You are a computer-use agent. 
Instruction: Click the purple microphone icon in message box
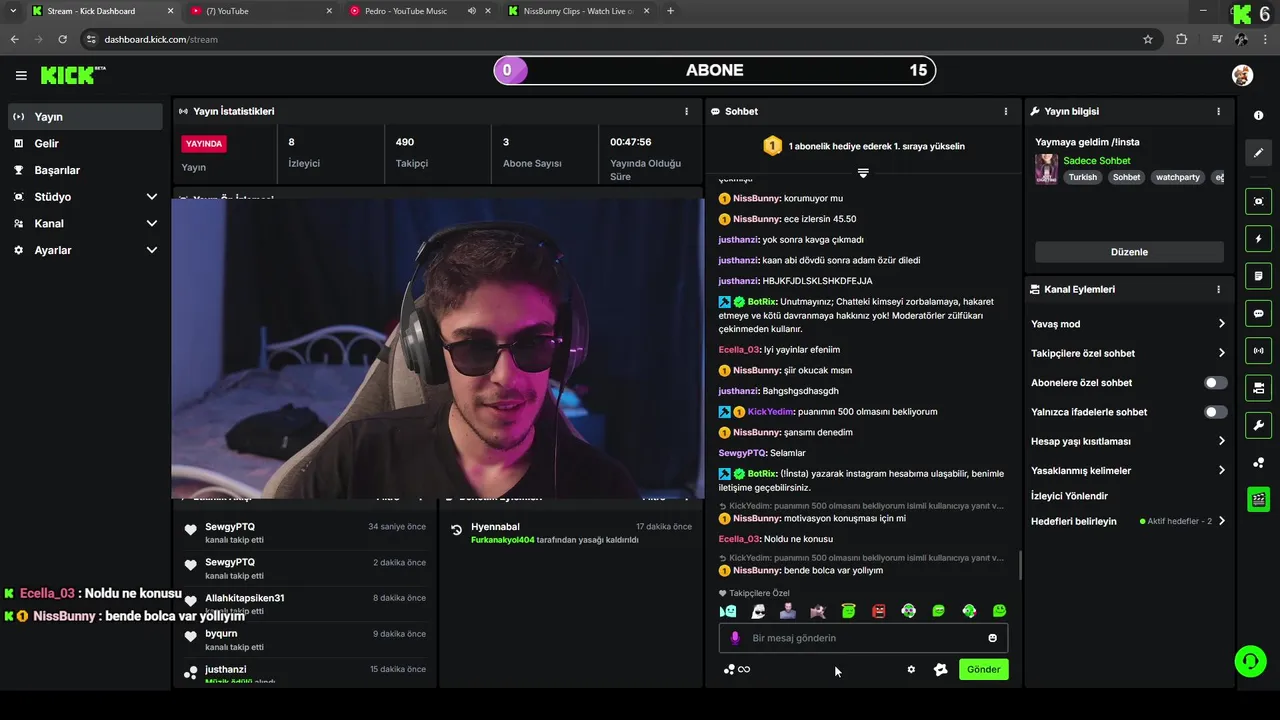pos(735,638)
